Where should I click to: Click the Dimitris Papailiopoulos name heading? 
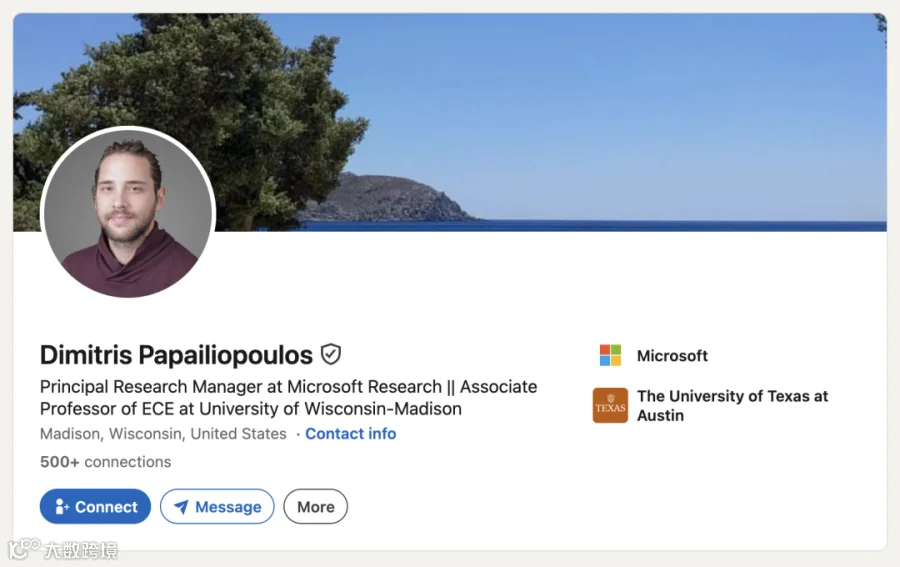coord(176,355)
